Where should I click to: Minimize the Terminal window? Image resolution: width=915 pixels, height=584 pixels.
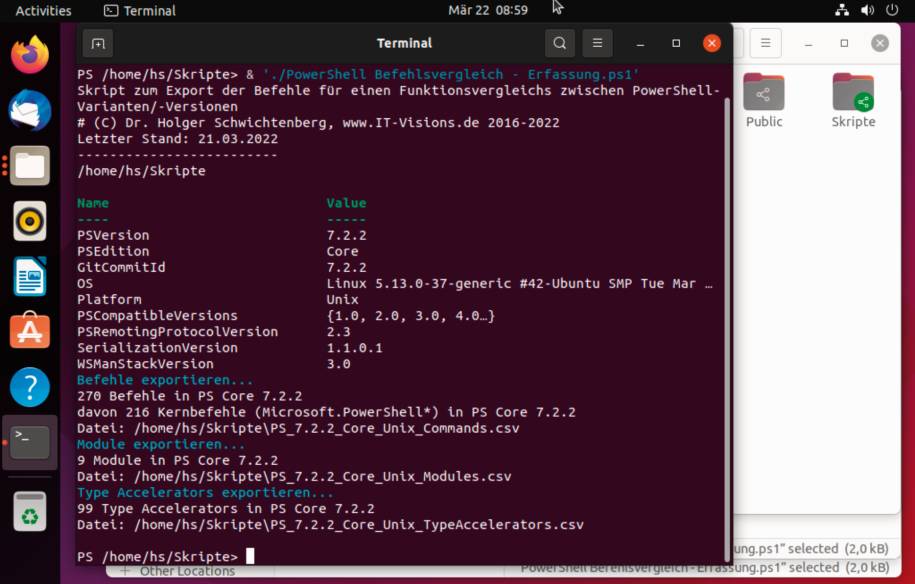[640, 43]
